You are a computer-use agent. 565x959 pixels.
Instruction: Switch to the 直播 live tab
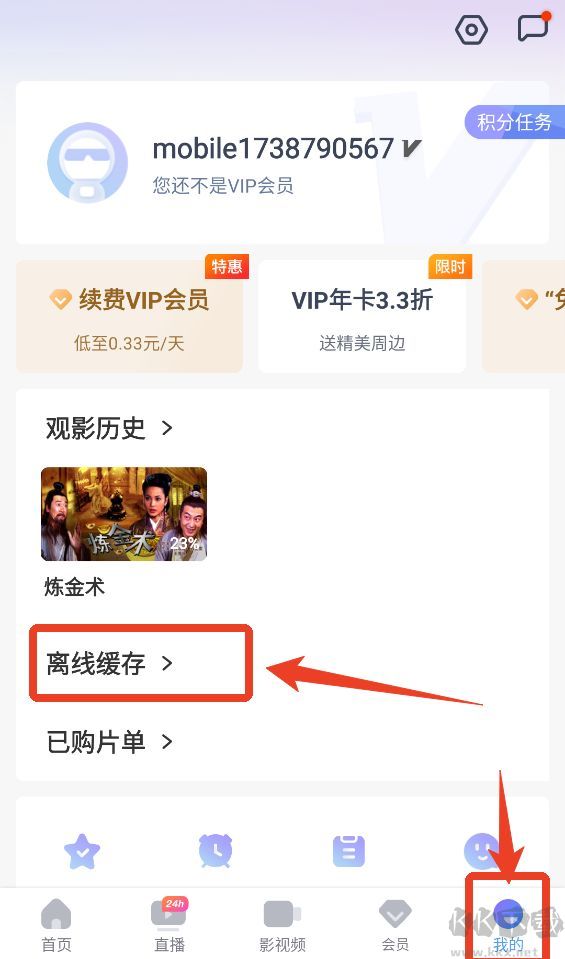tap(169, 925)
